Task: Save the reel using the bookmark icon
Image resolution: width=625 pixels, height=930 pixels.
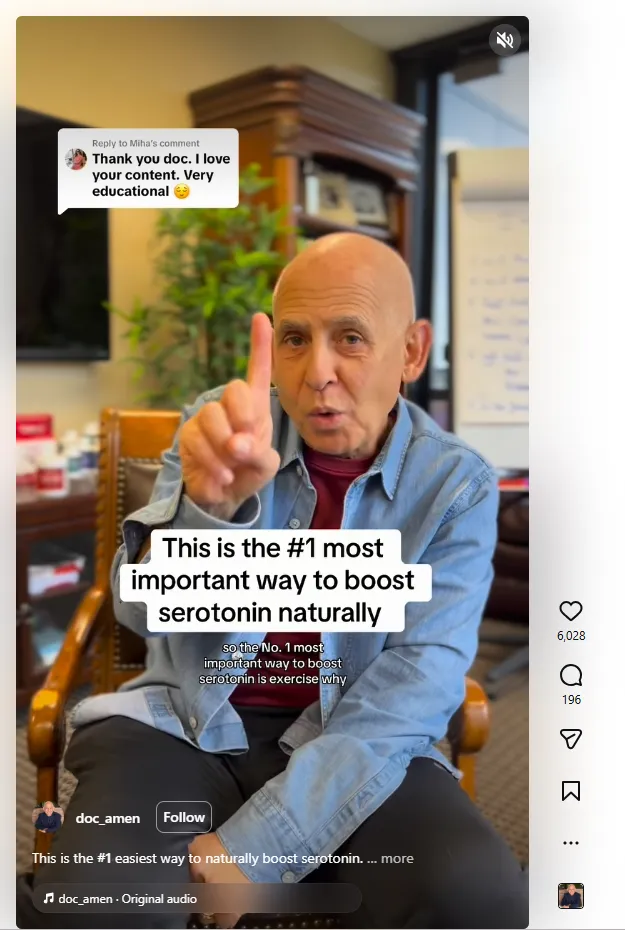Action: (571, 791)
